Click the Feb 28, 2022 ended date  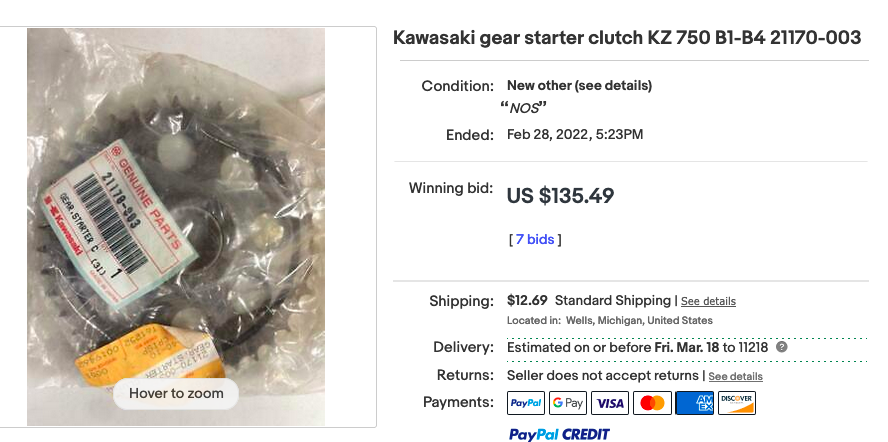(x=575, y=134)
